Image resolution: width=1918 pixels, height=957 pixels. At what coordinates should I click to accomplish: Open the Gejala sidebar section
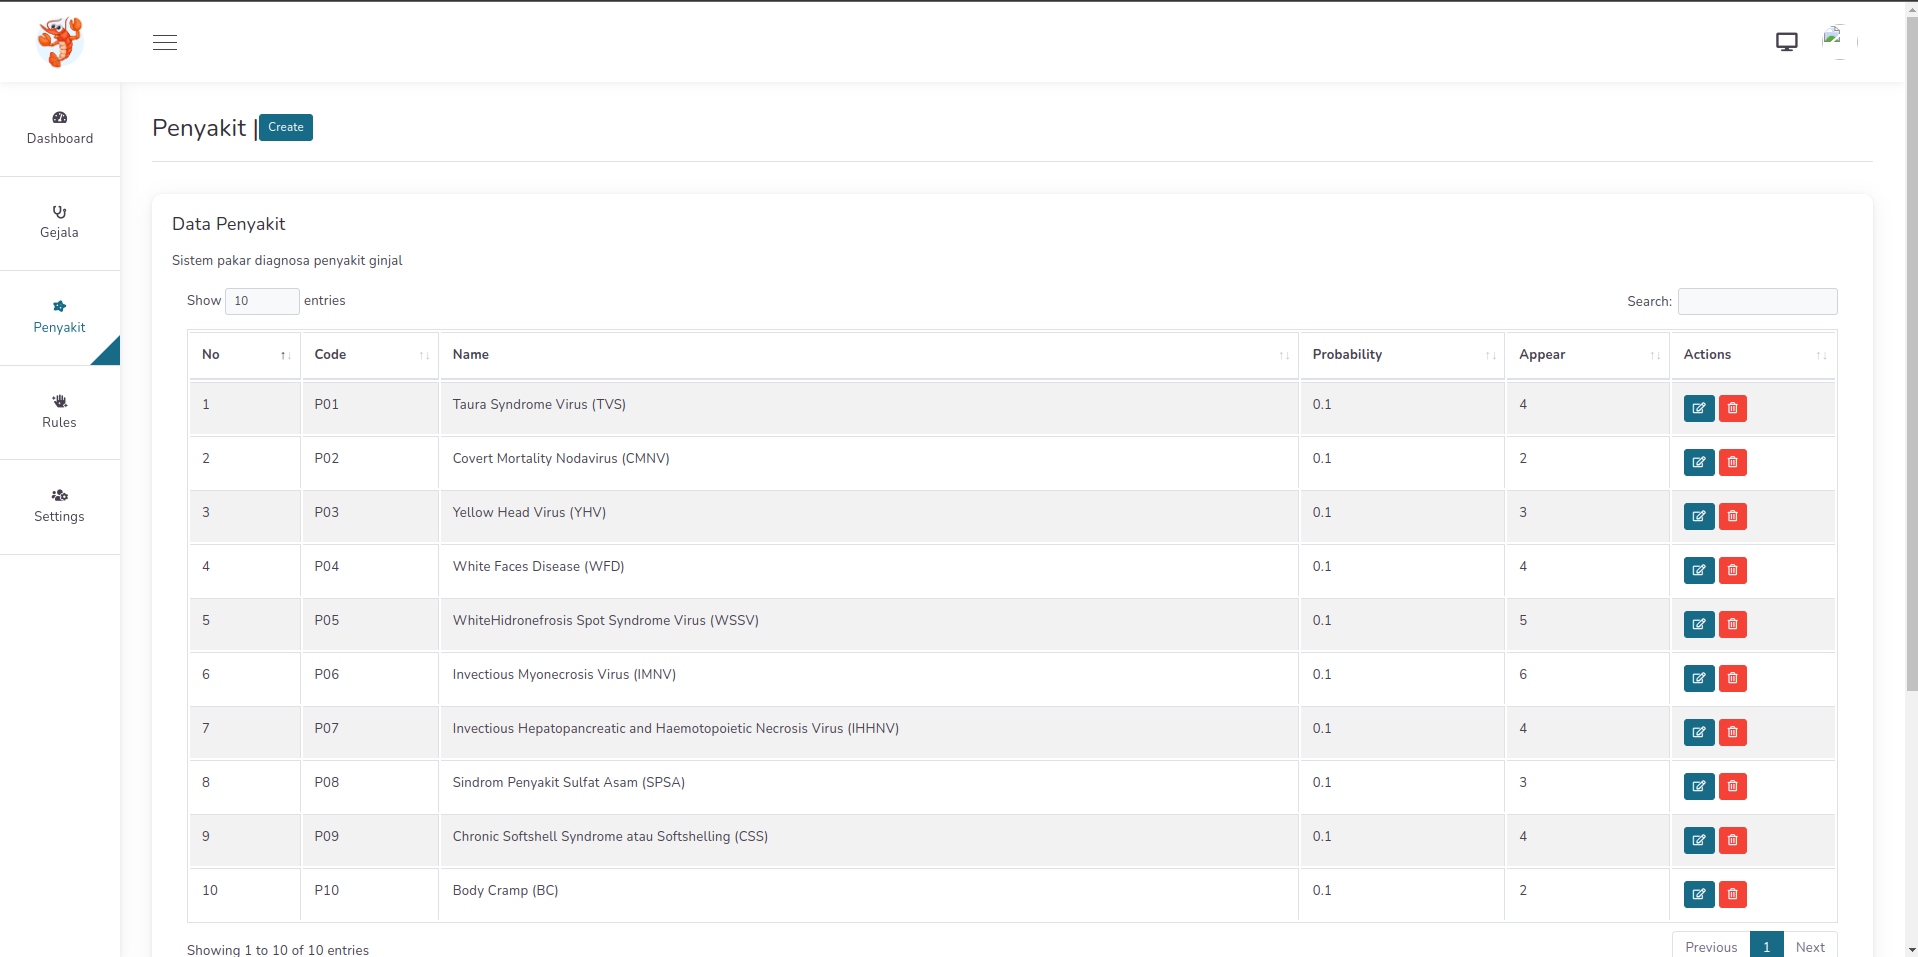60,223
